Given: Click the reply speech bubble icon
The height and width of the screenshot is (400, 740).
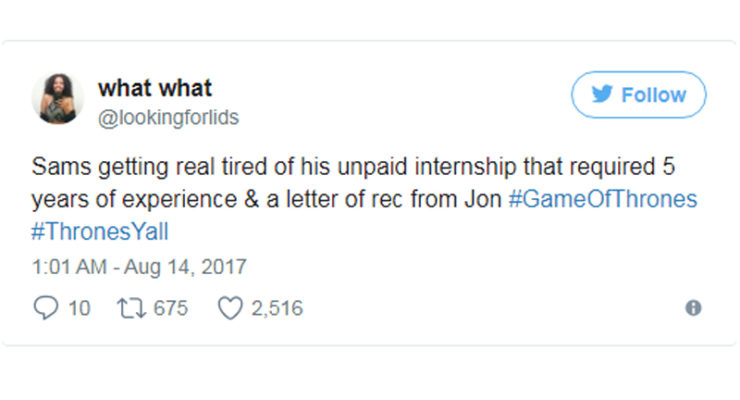Looking at the screenshot, I should click(x=46, y=309).
